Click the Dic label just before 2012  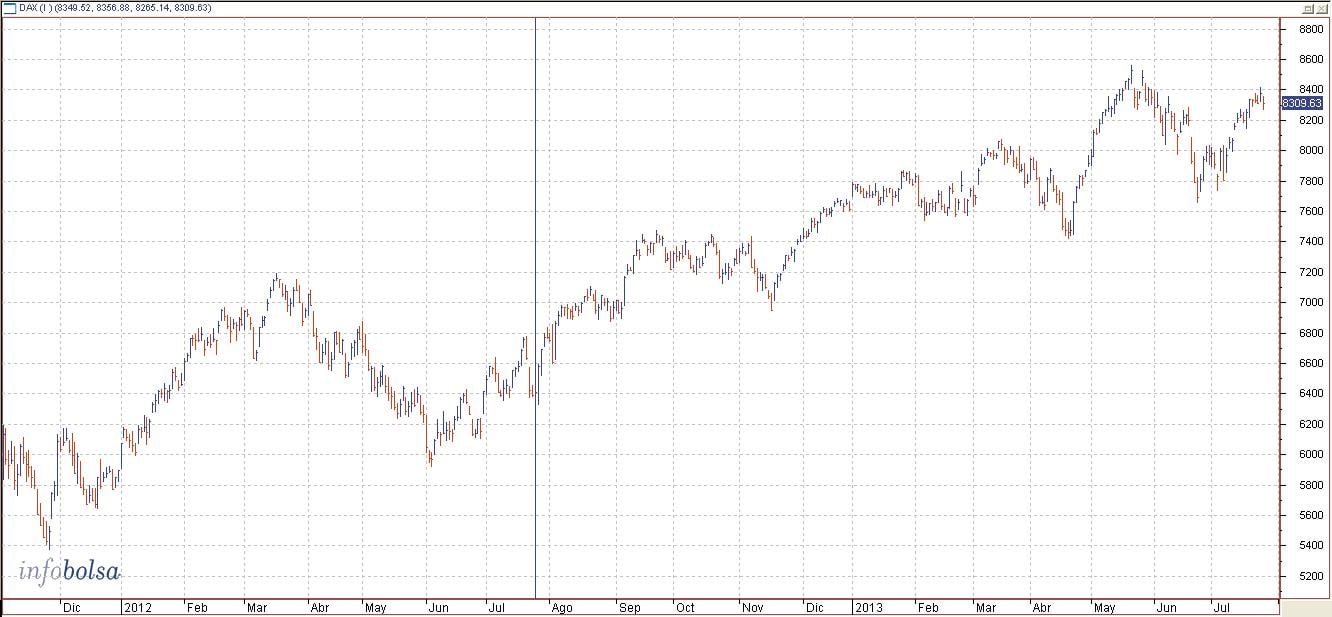tap(71, 606)
